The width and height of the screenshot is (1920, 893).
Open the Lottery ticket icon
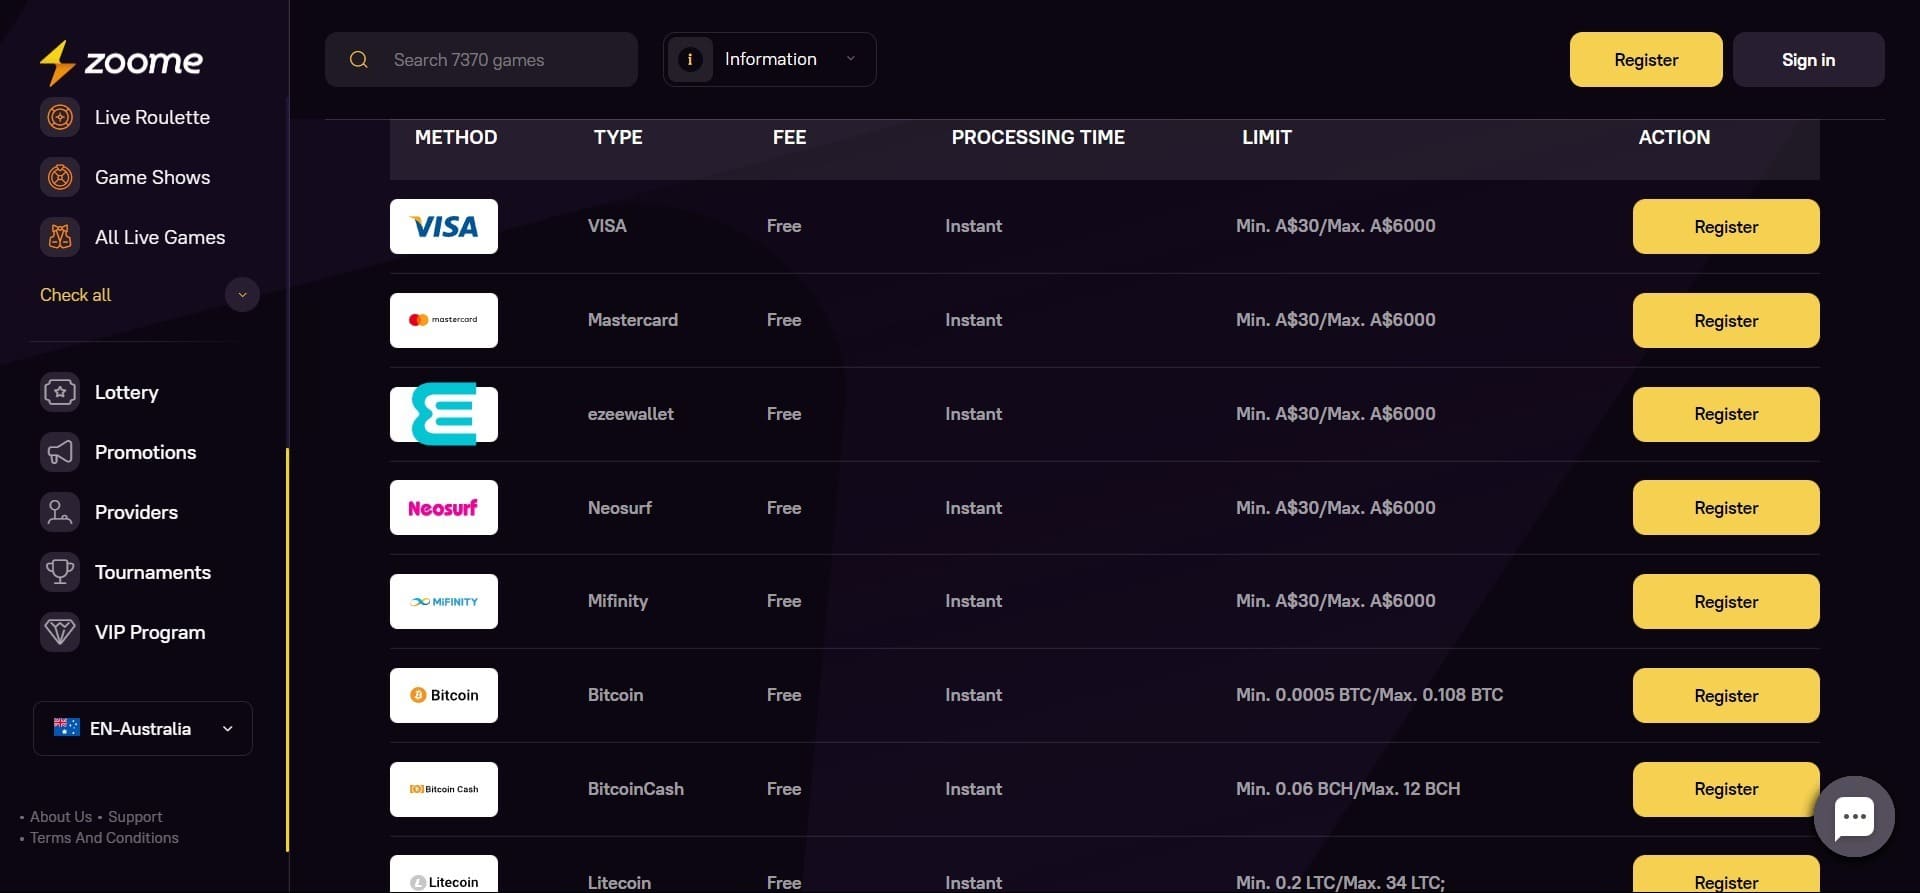pyautogui.click(x=60, y=392)
